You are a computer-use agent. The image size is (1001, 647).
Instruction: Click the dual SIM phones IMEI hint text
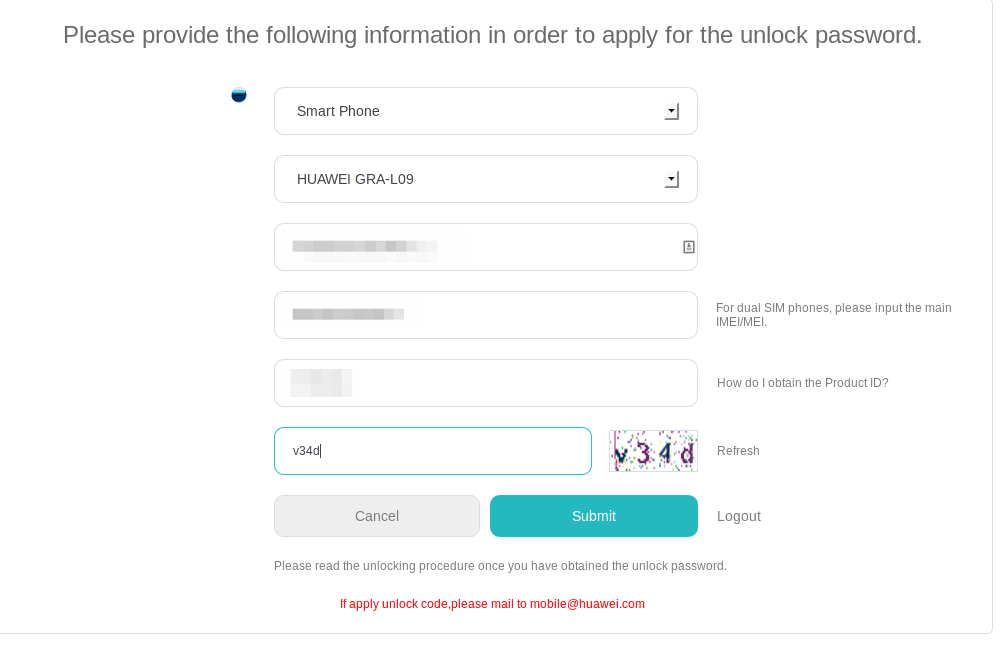click(x=834, y=315)
